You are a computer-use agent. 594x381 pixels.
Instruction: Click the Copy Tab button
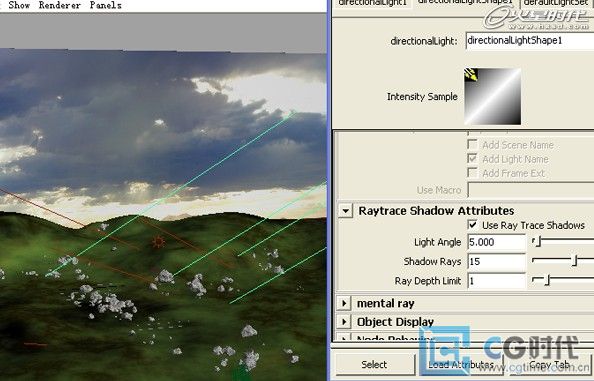549,364
